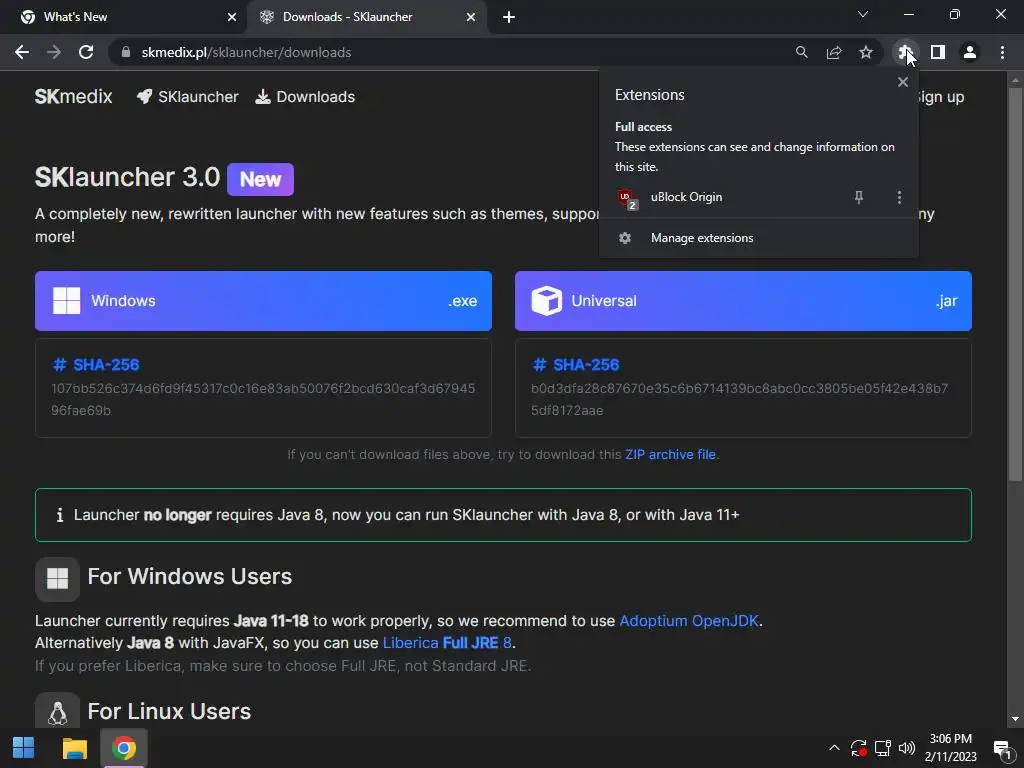Click the sync/update tray icon
1024x768 pixels.
click(858, 748)
